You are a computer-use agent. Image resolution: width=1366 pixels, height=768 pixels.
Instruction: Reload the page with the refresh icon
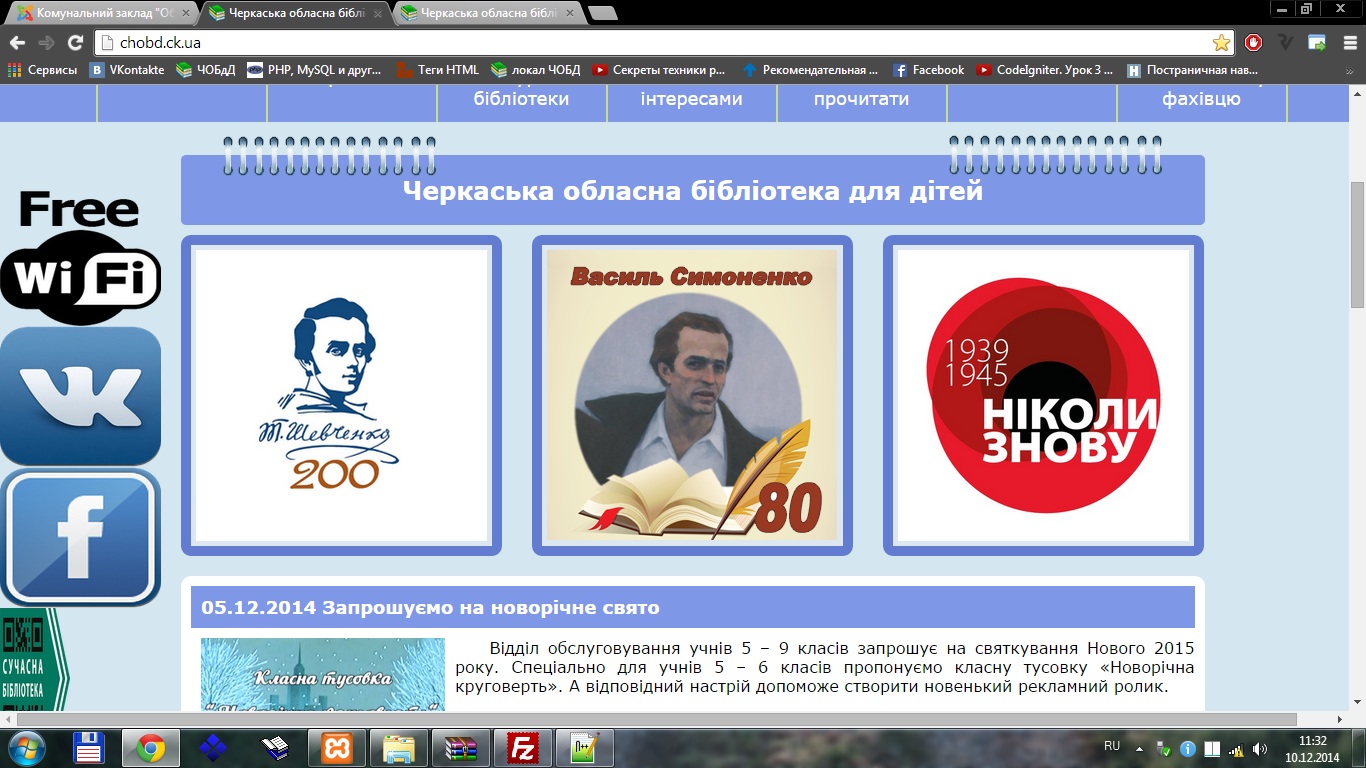(x=75, y=43)
